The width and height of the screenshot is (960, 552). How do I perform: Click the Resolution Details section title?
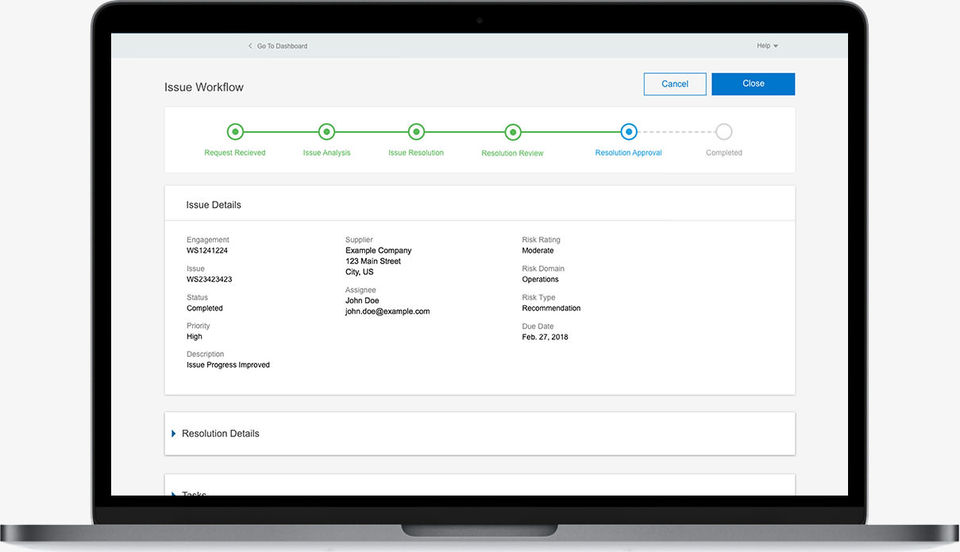220,433
